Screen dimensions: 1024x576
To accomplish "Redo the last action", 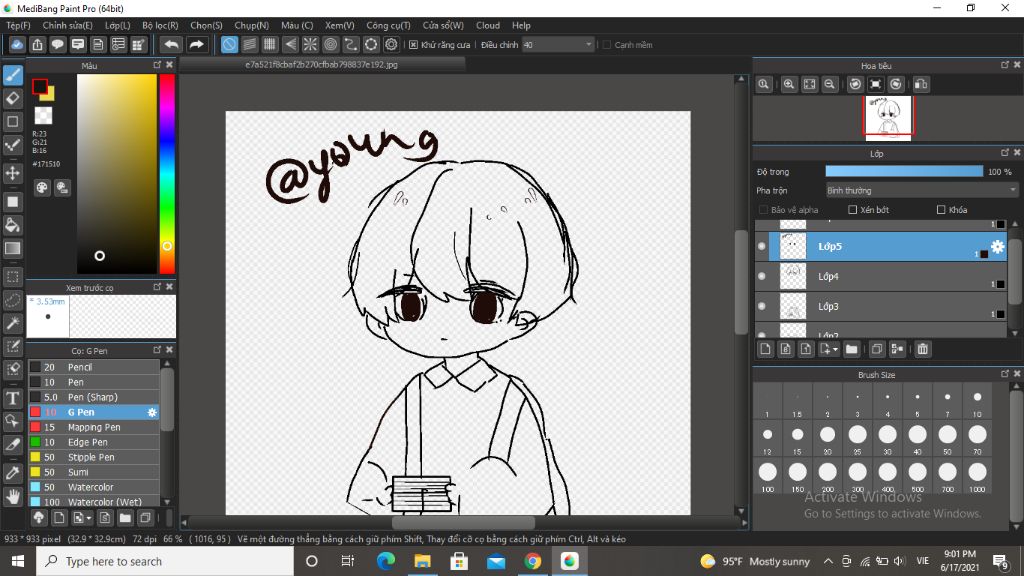I will pyautogui.click(x=196, y=44).
